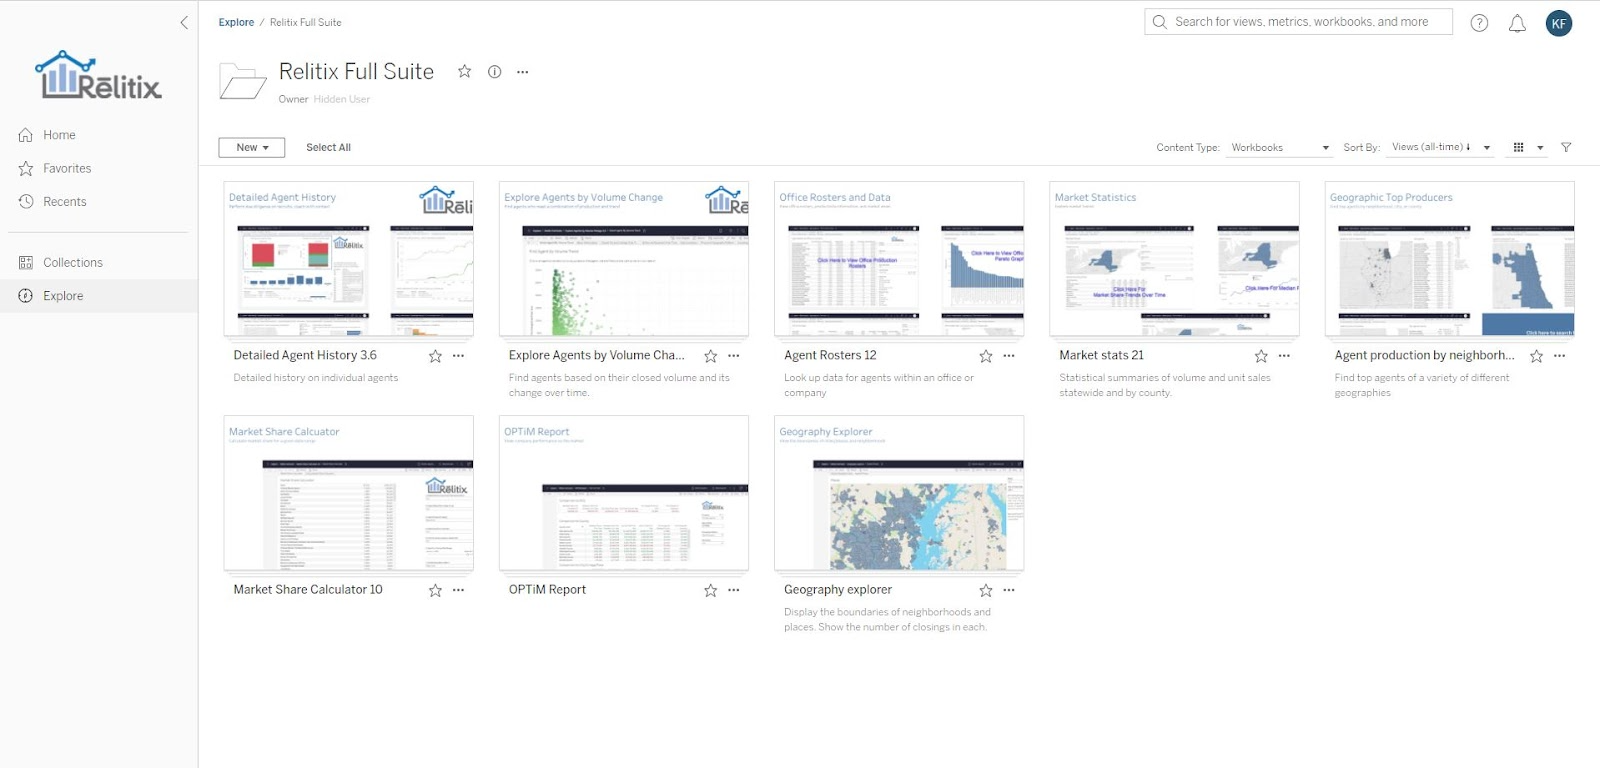Show details info for Relitix Full Suite
The image size is (1600, 768).
tap(494, 71)
